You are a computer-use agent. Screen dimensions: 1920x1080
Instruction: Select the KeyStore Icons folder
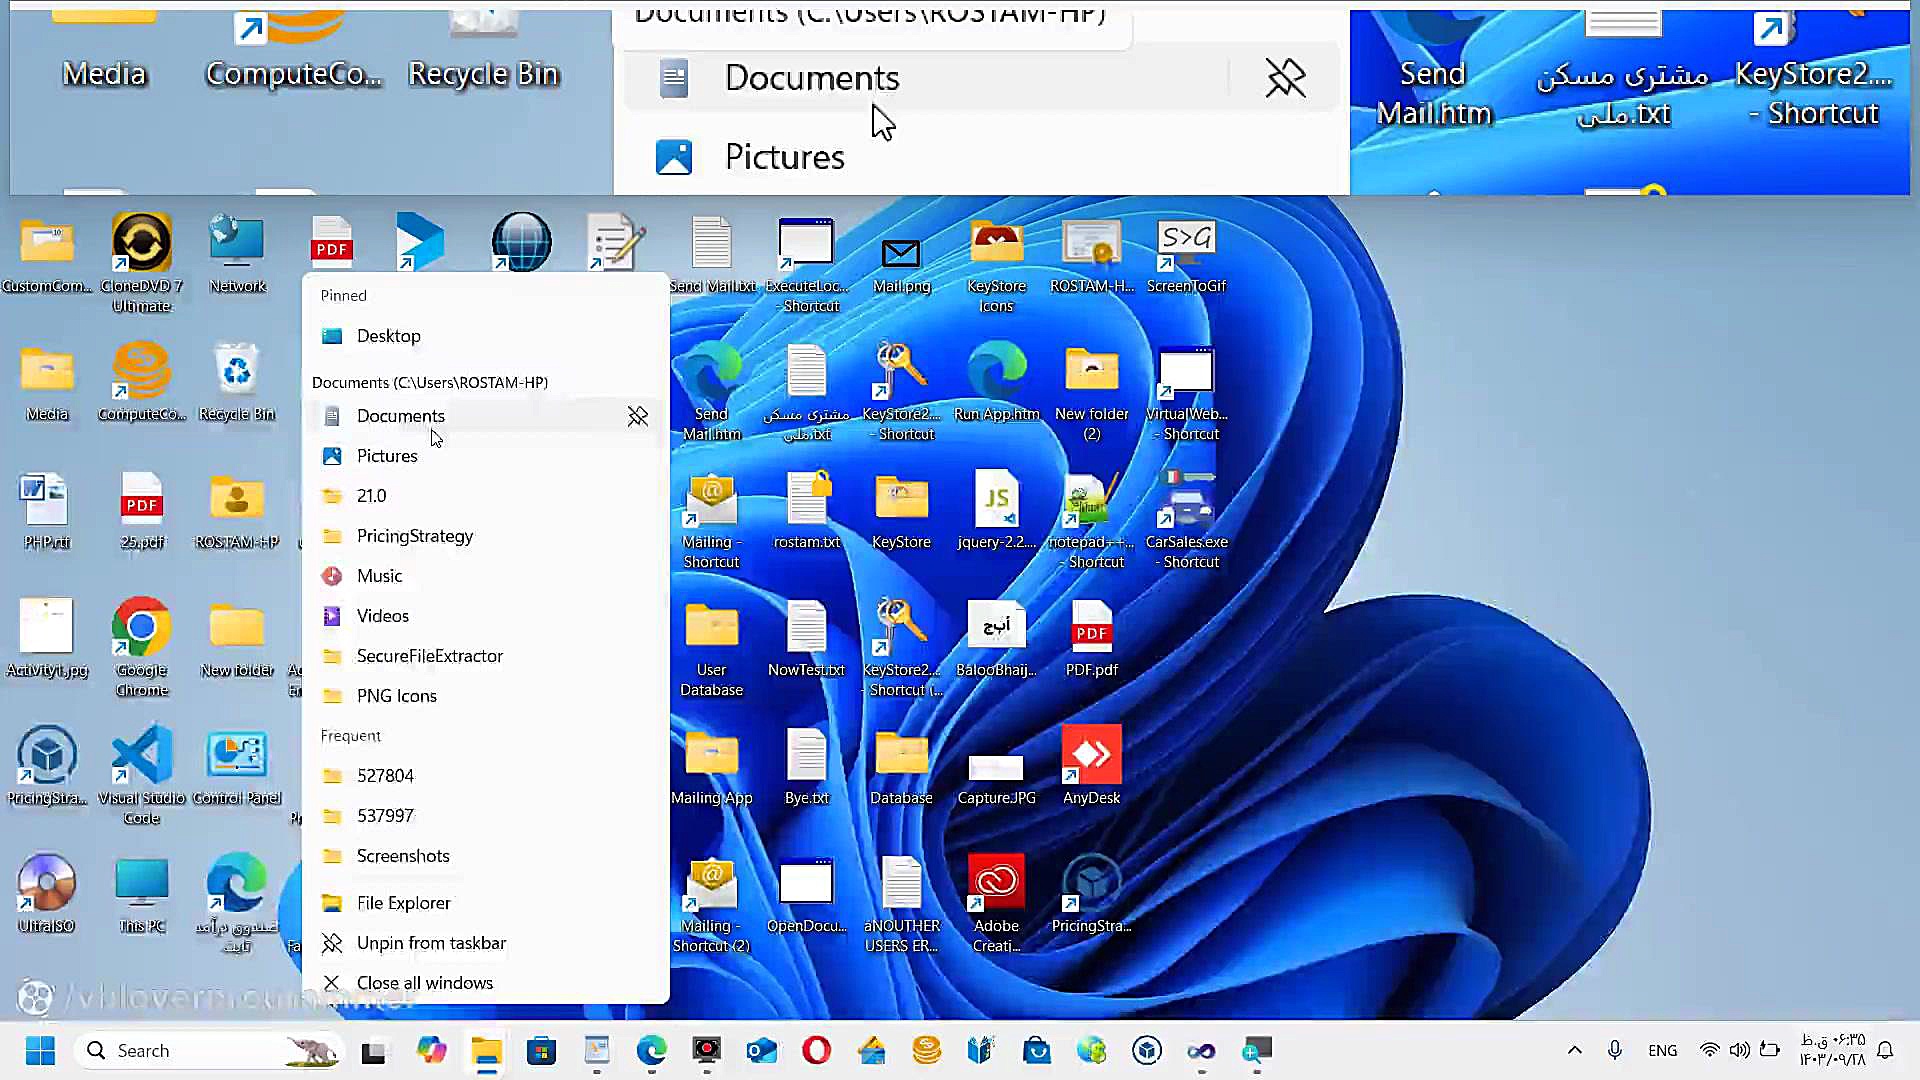click(x=996, y=264)
